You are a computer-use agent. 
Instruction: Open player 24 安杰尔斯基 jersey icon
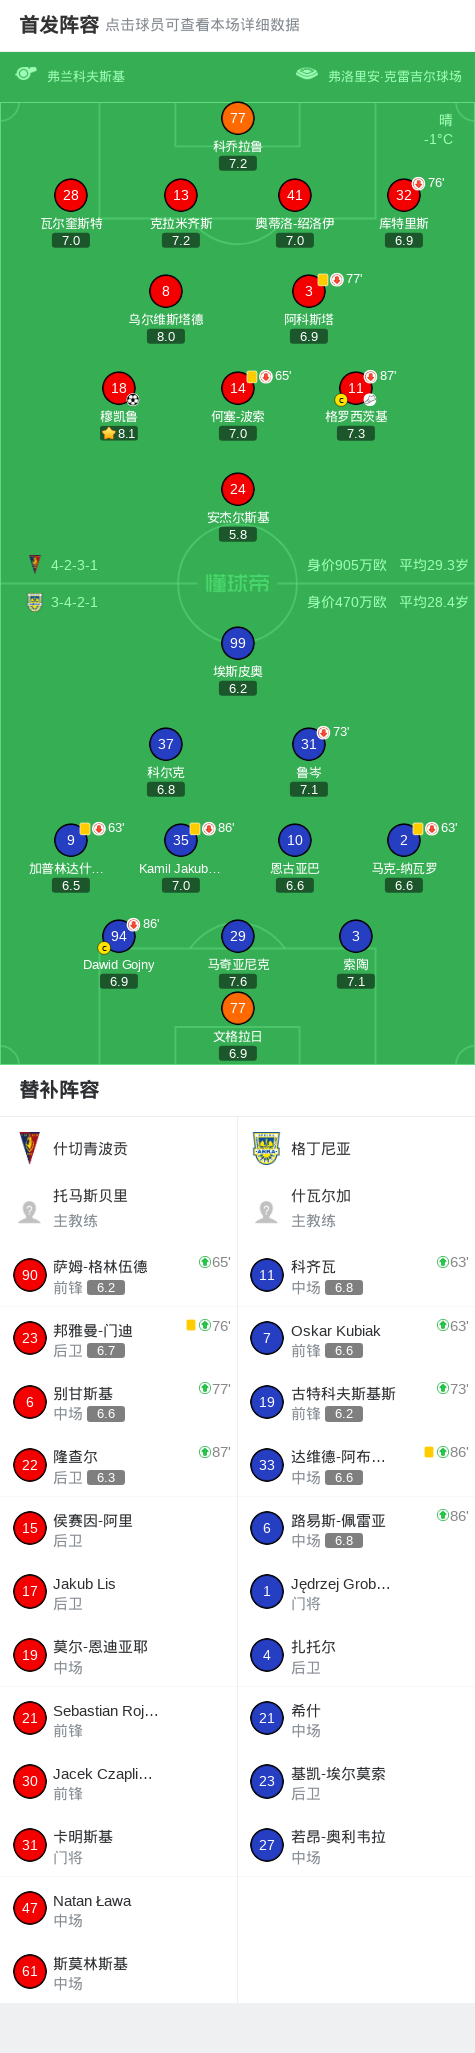[237, 489]
